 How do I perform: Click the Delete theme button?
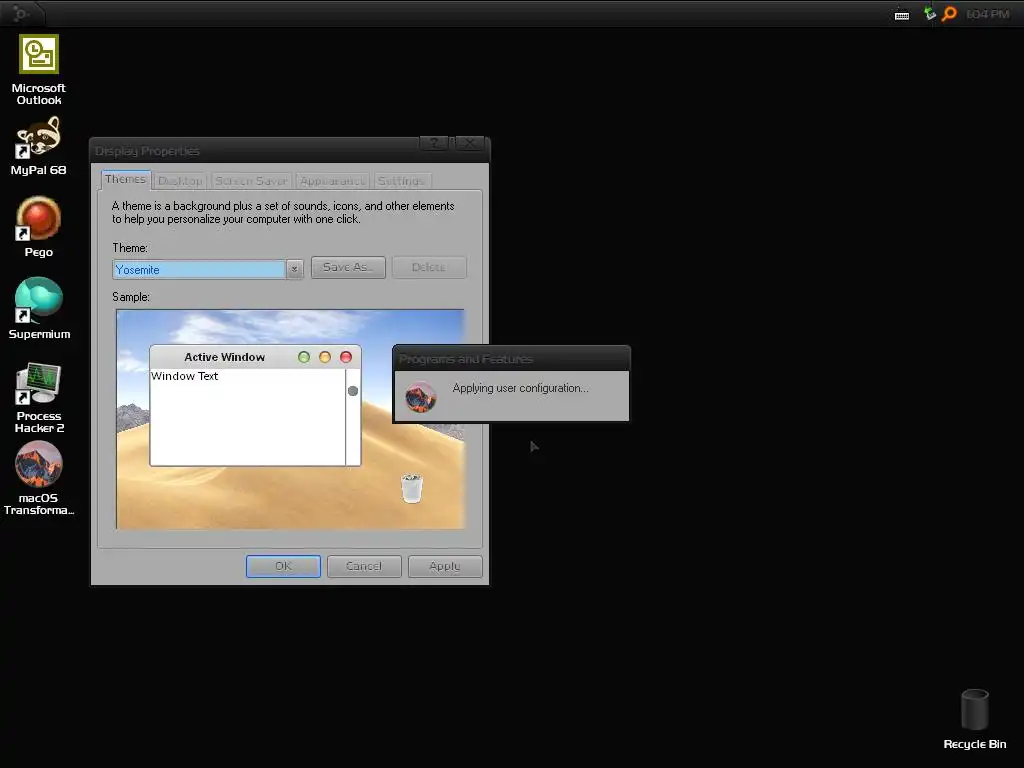(429, 267)
